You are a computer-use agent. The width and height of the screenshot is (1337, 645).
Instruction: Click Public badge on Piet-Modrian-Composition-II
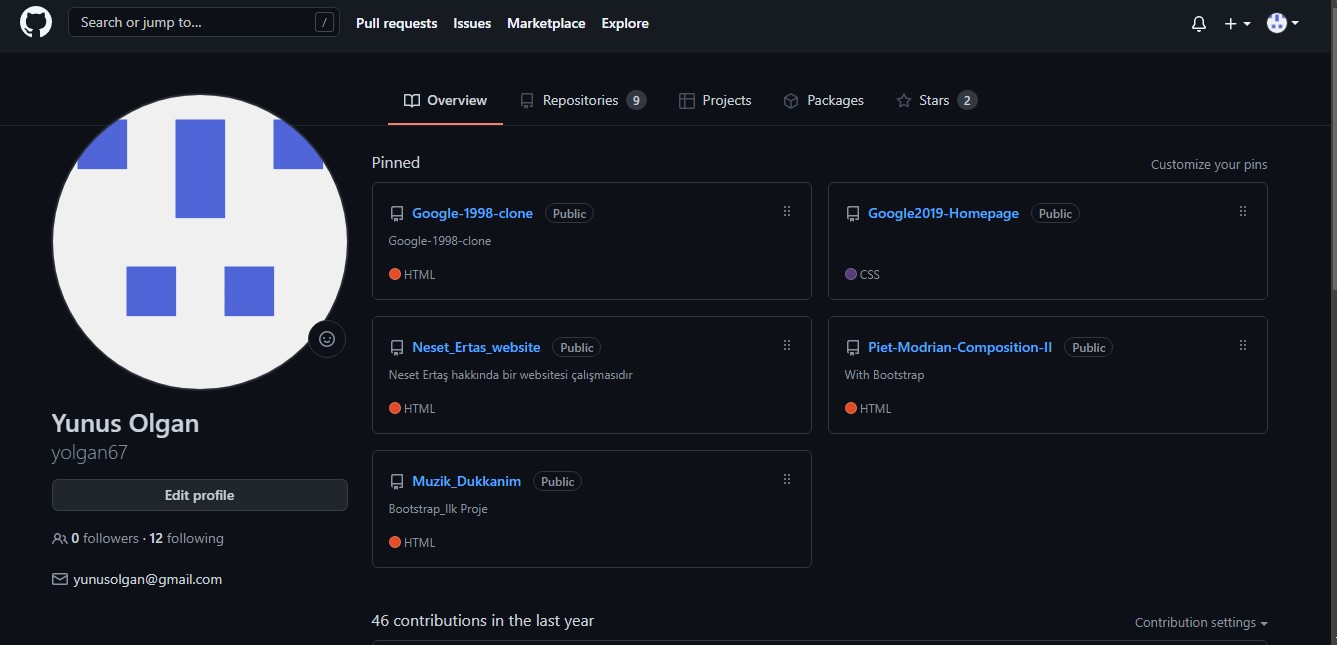pyautogui.click(x=1088, y=347)
